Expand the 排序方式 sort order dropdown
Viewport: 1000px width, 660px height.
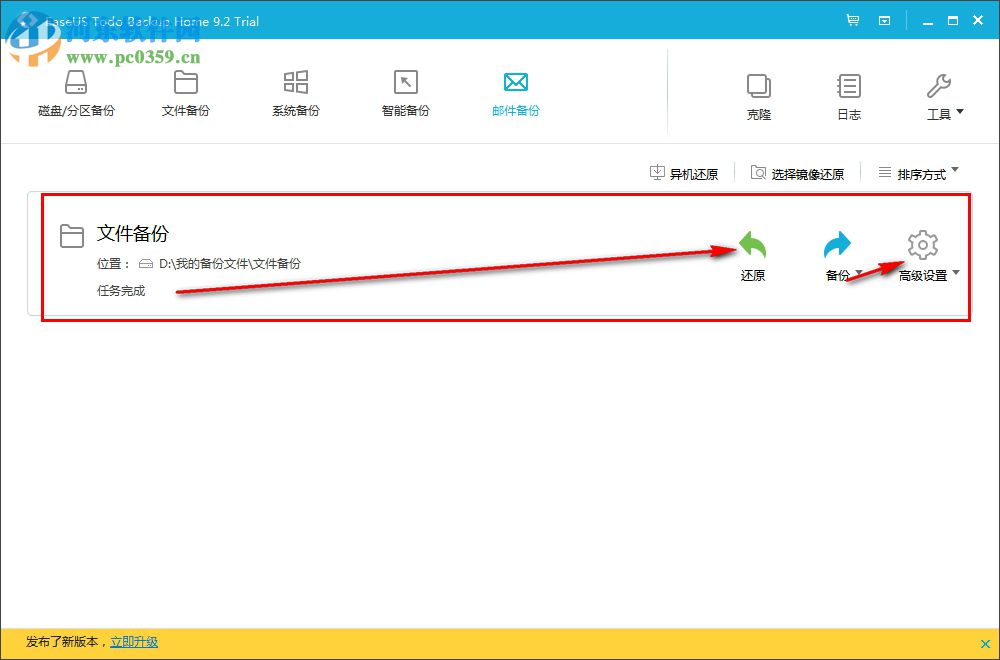tap(918, 172)
